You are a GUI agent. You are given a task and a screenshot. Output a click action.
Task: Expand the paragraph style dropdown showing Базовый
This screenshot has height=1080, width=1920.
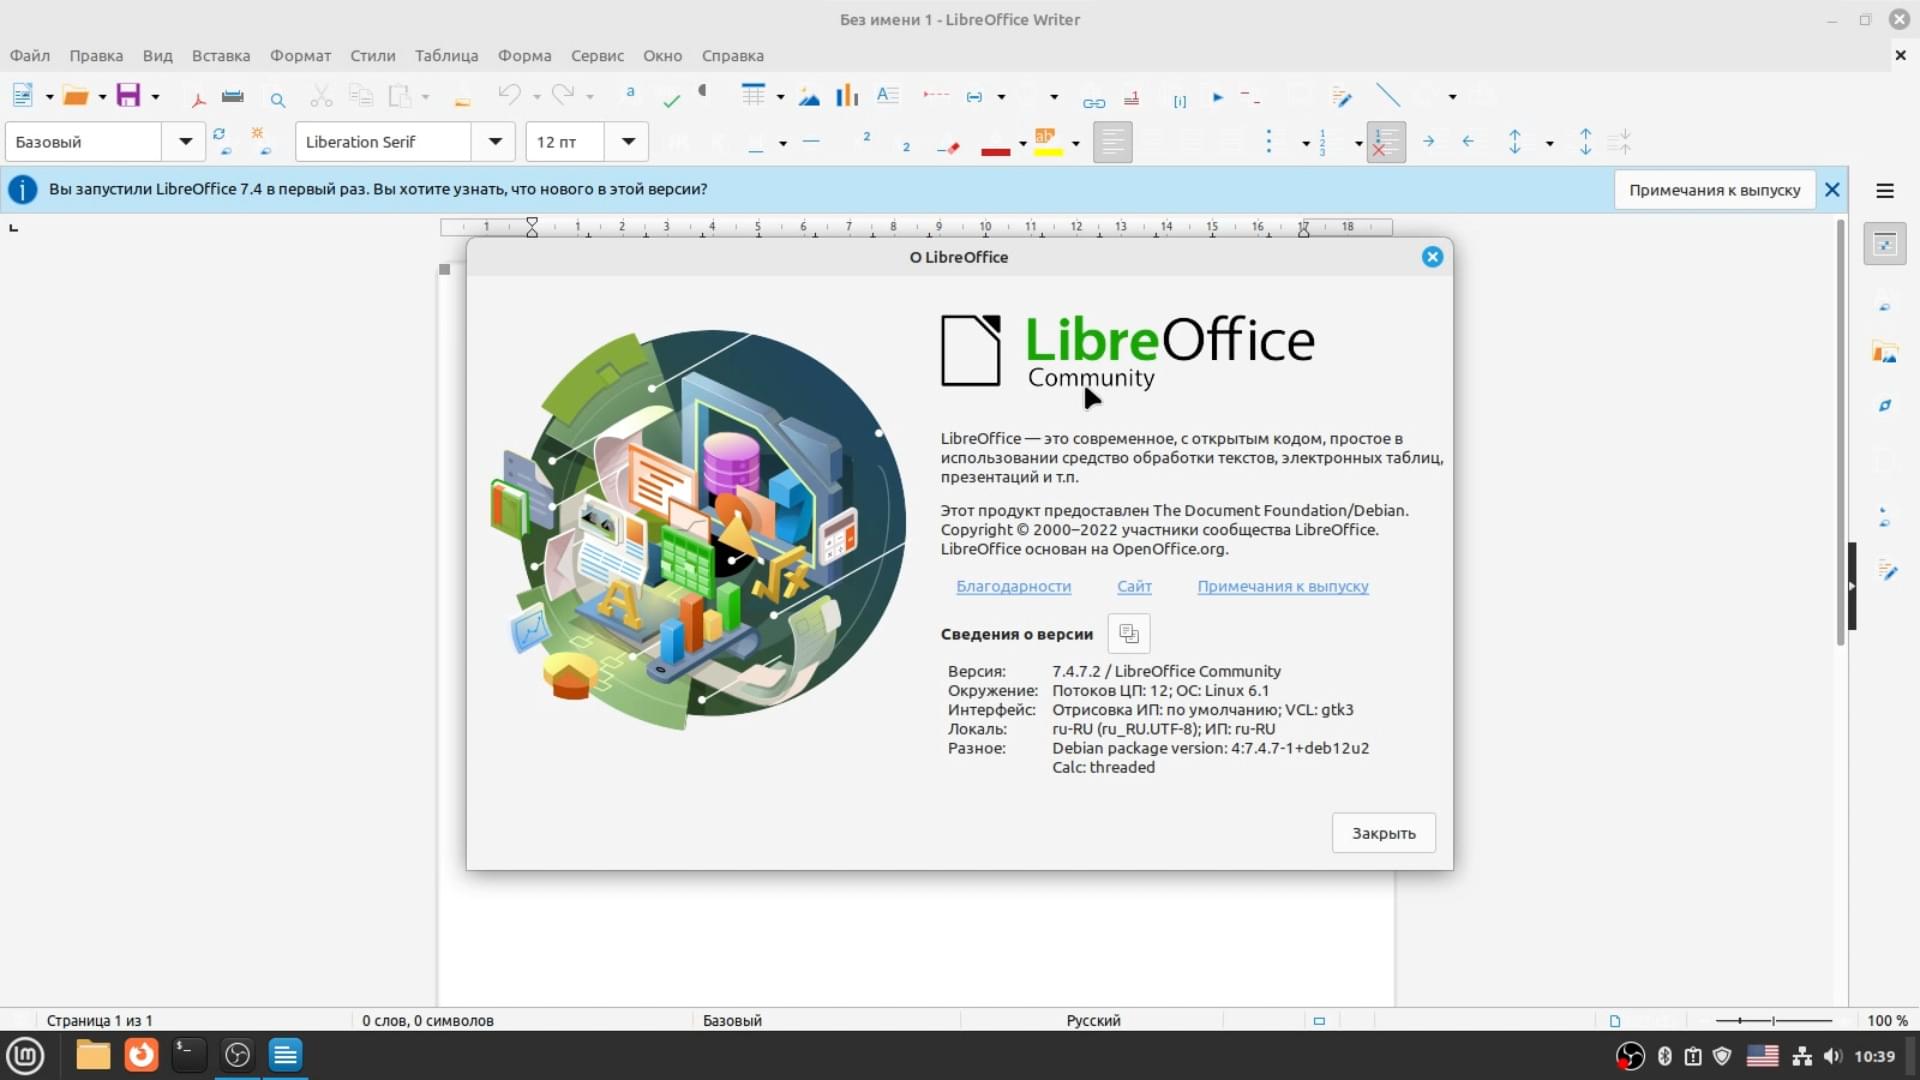[185, 142]
